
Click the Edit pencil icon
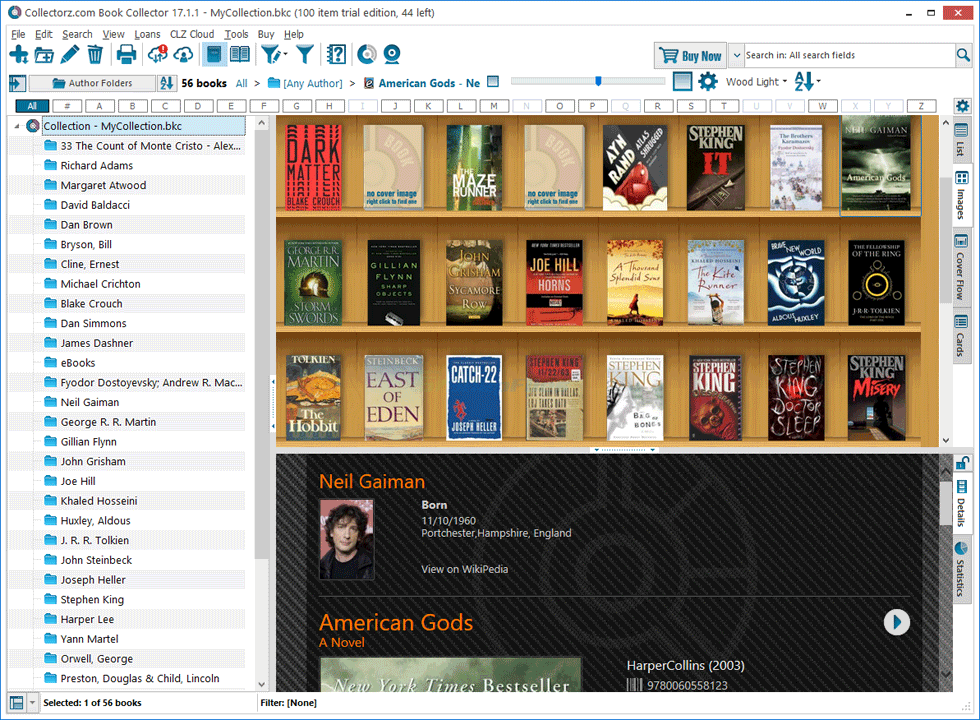click(69, 55)
